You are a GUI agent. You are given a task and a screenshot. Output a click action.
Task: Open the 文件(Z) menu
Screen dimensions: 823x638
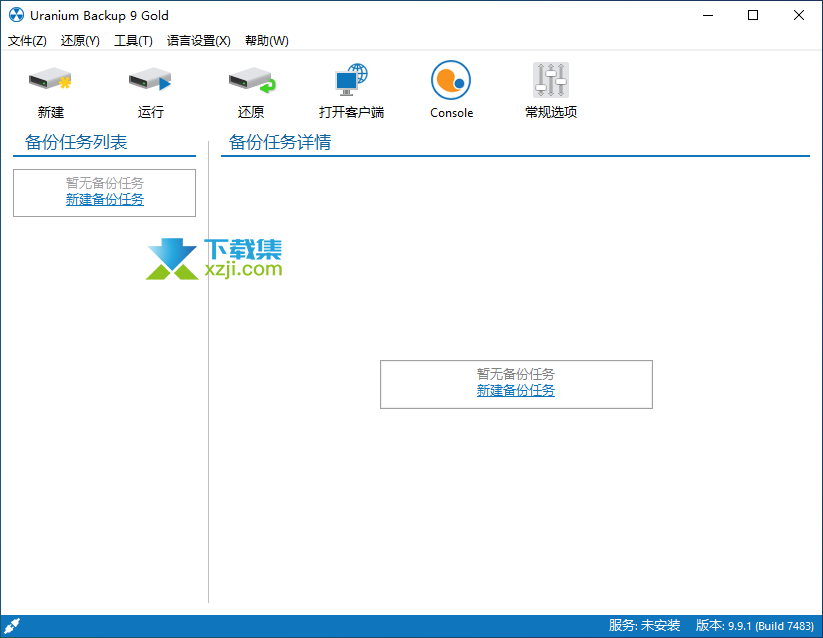27,41
